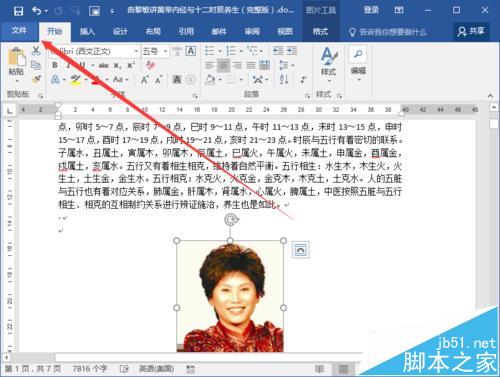Shrink font size with smaller A

click(158, 80)
